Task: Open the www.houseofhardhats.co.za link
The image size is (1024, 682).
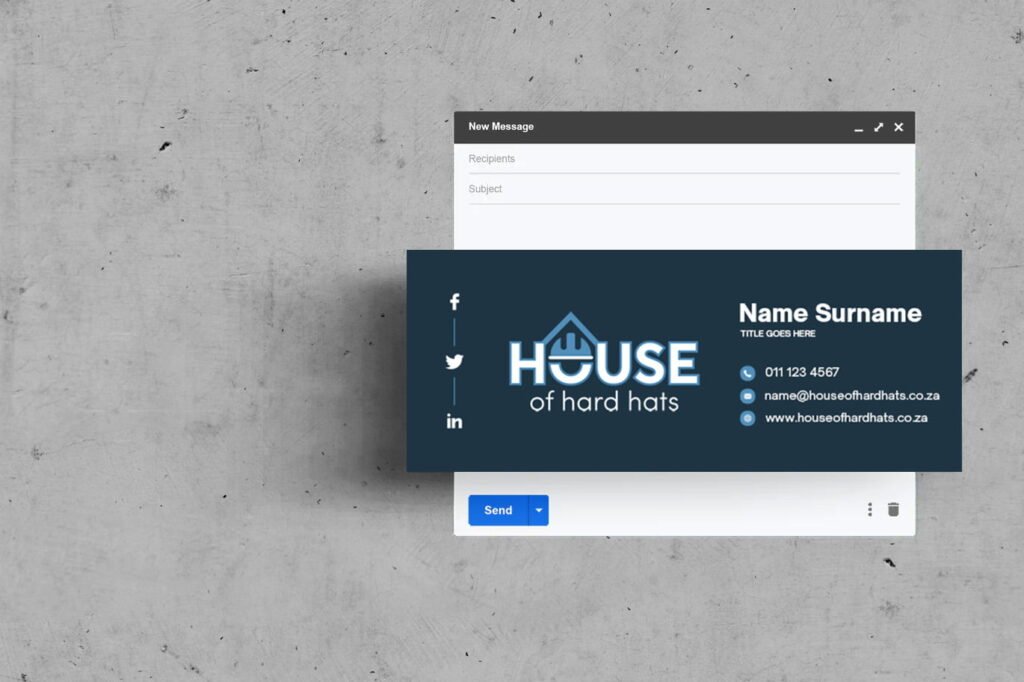Action: point(846,418)
